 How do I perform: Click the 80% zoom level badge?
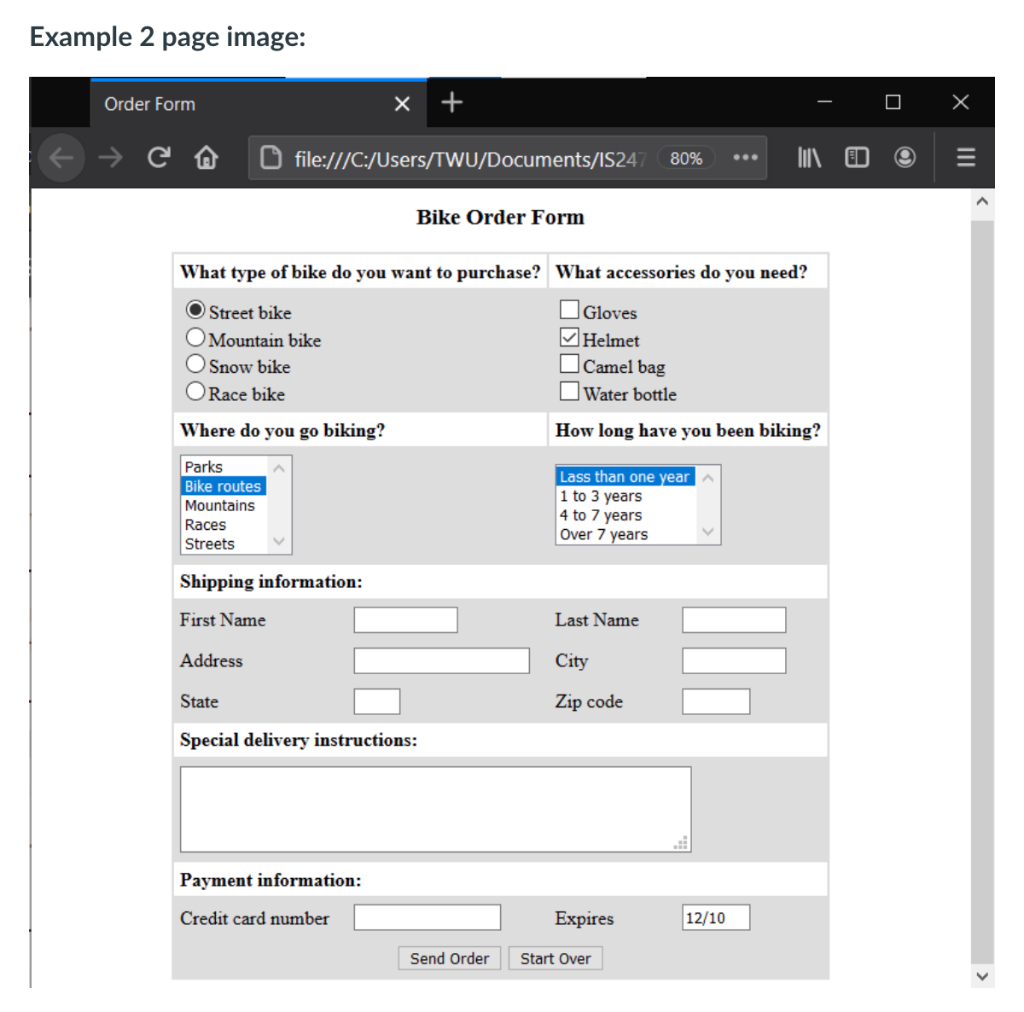pyautogui.click(x=686, y=158)
